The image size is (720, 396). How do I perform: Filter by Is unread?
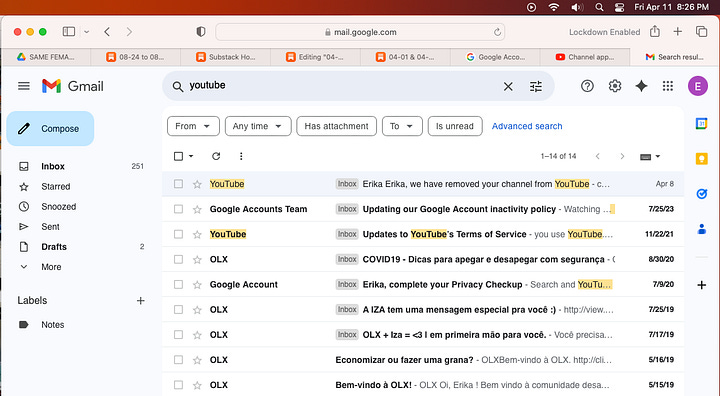click(x=455, y=126)
